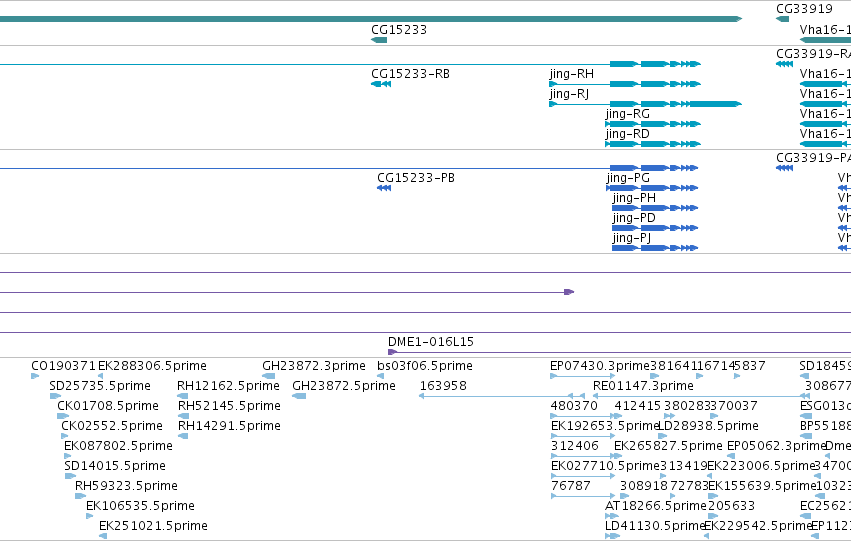
Task: Click the RH12162.5prime EST label
Action: (228, 386)
